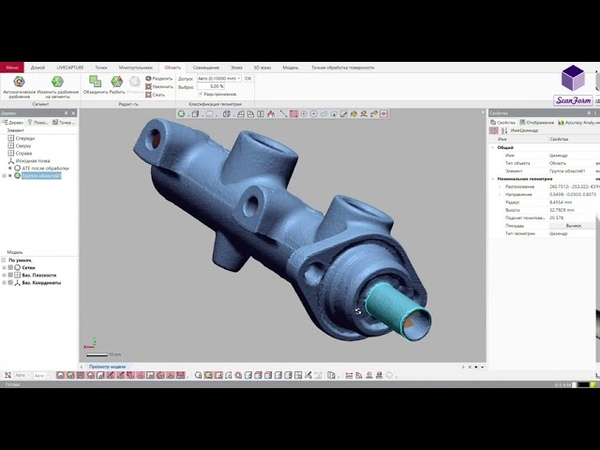Toggle the Разр.проникнов. checkbox
The width and height of the screenshot is (600, 450).
200,94
